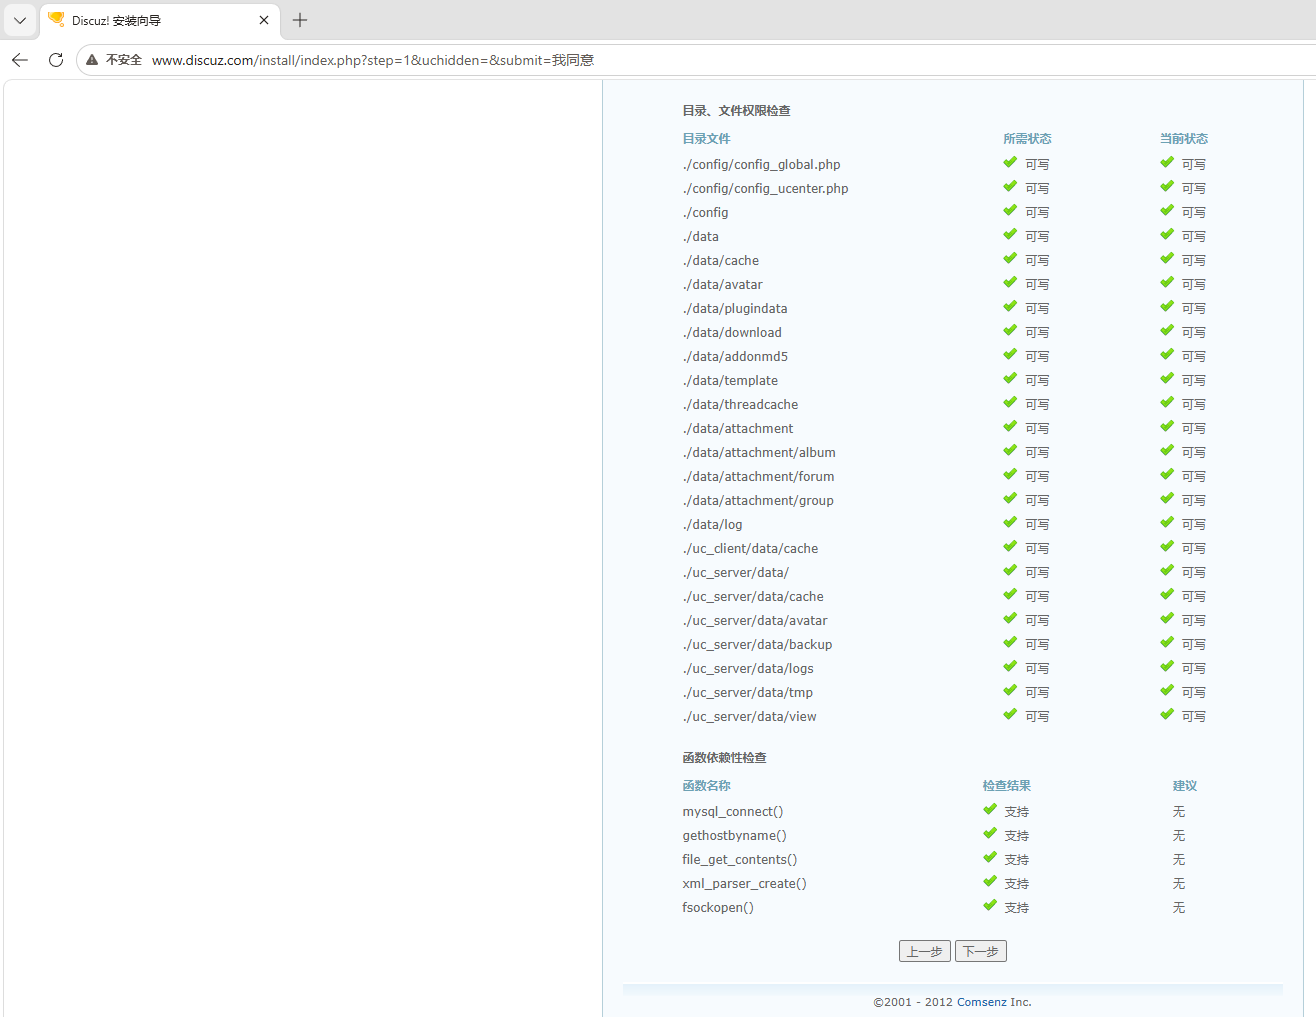Click the 当前状态 column header
This screenshot has width=1316, height=1017.
[1184, 139]
